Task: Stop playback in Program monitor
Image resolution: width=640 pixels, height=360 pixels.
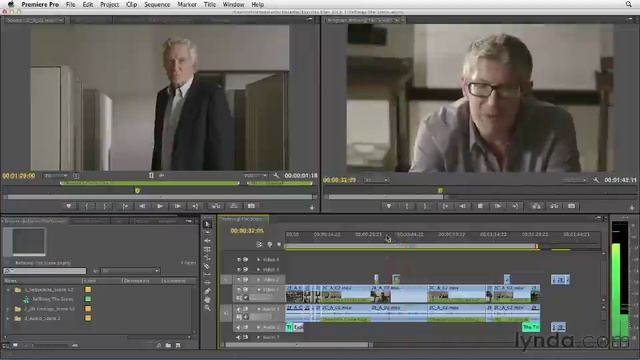Action: pos(480,206)
